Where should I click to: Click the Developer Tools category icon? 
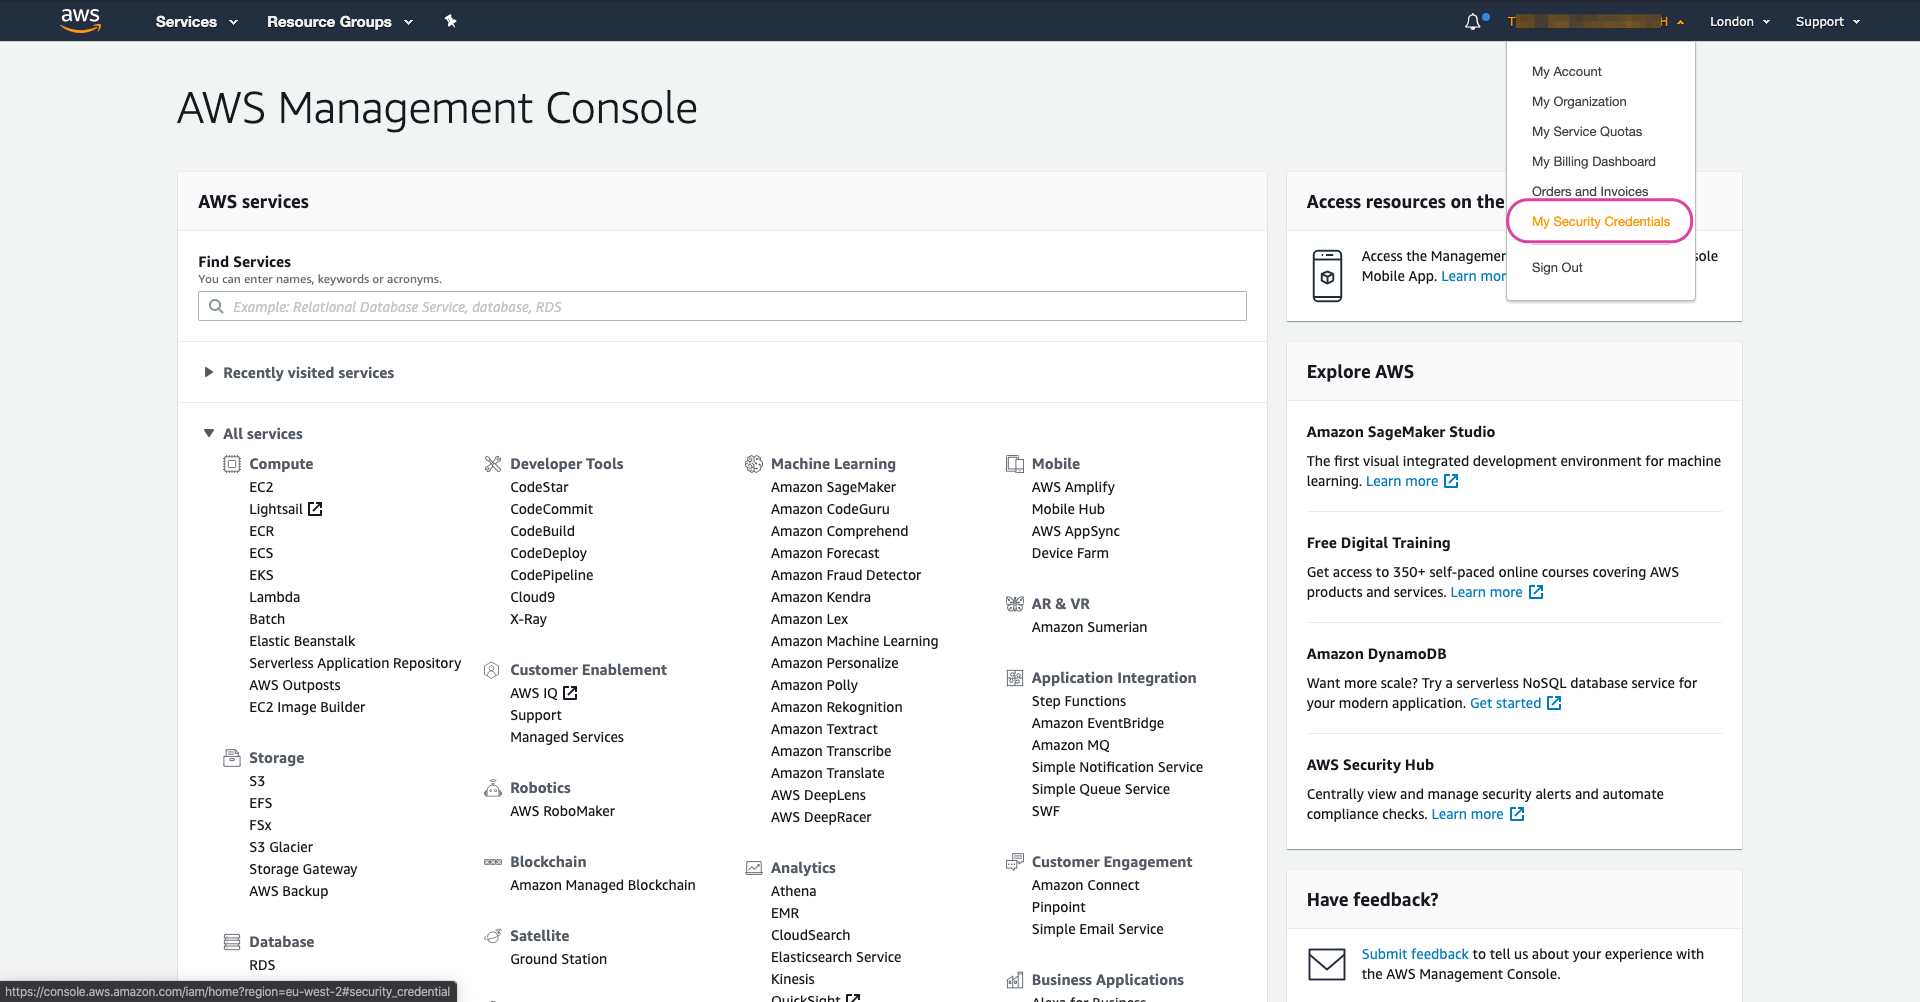pyautogui.click(x=493, y=464)
